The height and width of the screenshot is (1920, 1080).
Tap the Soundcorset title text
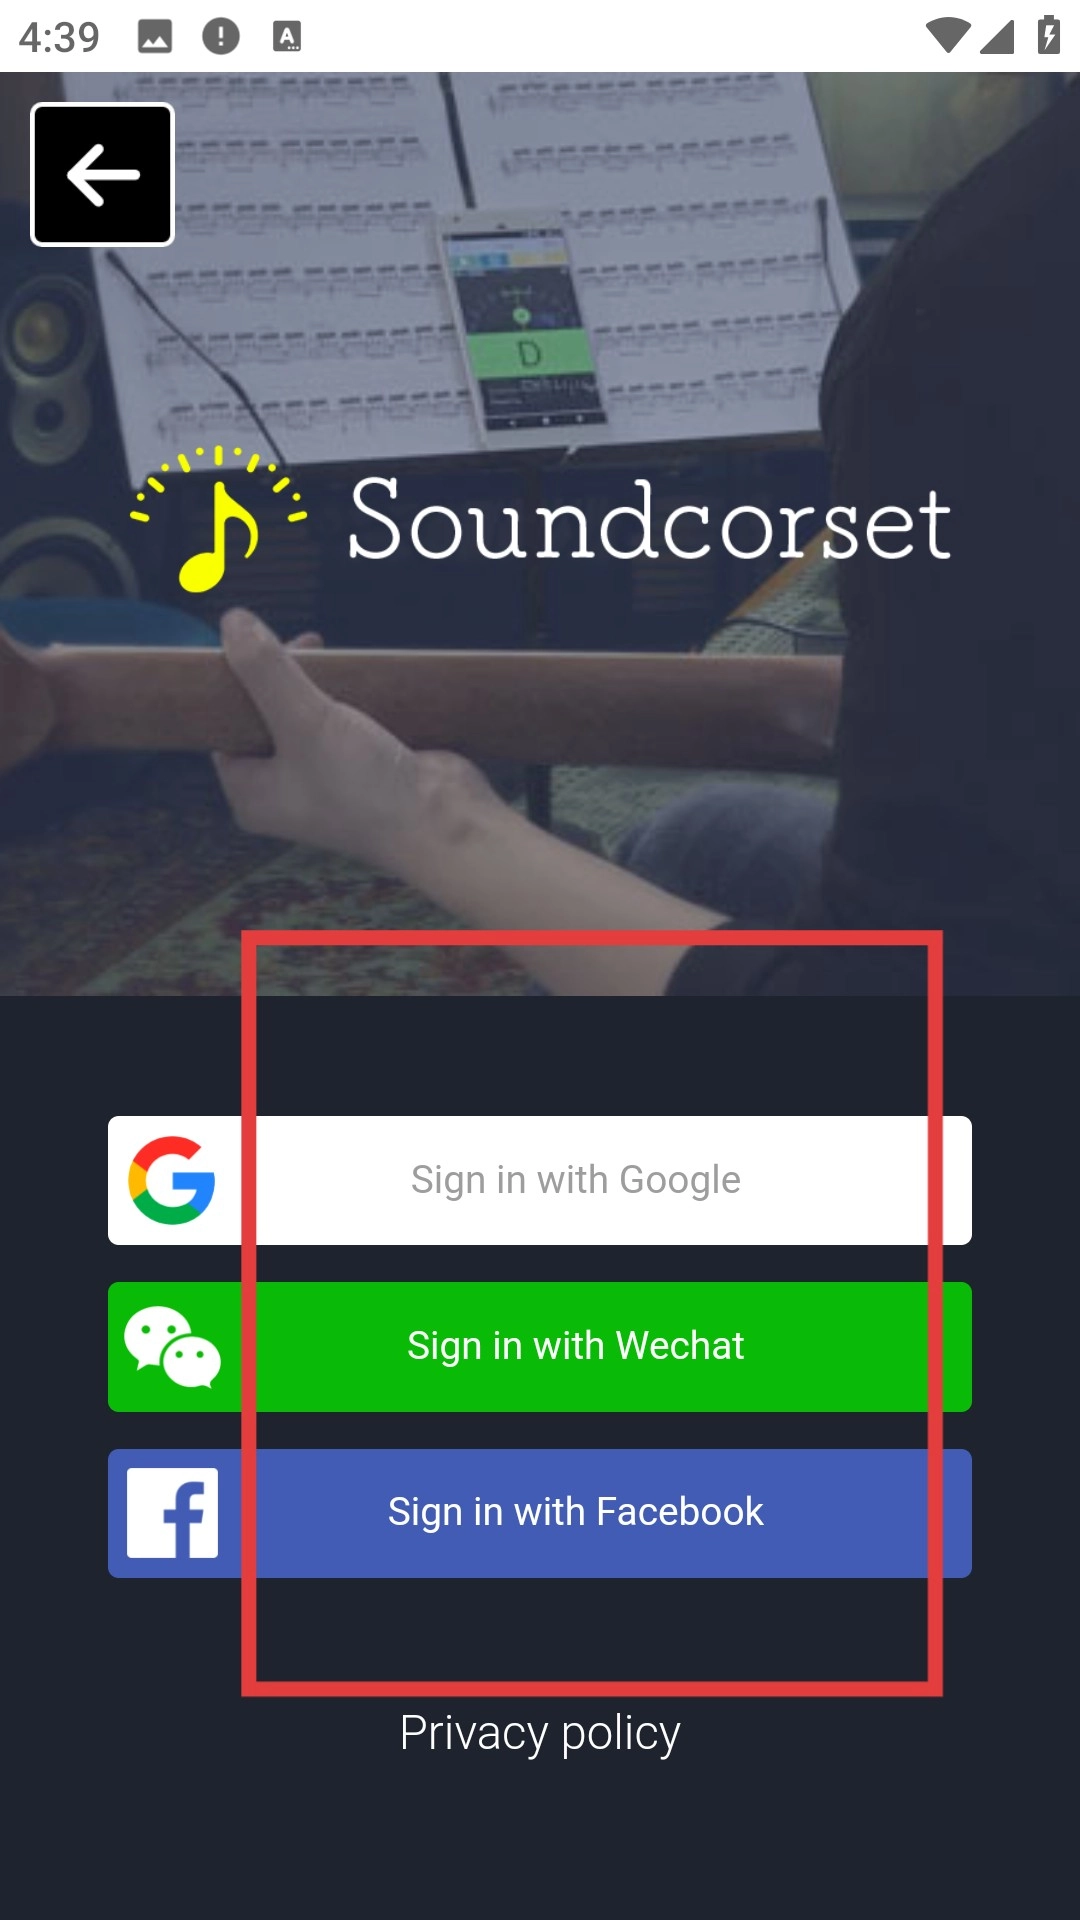point(650,521)
